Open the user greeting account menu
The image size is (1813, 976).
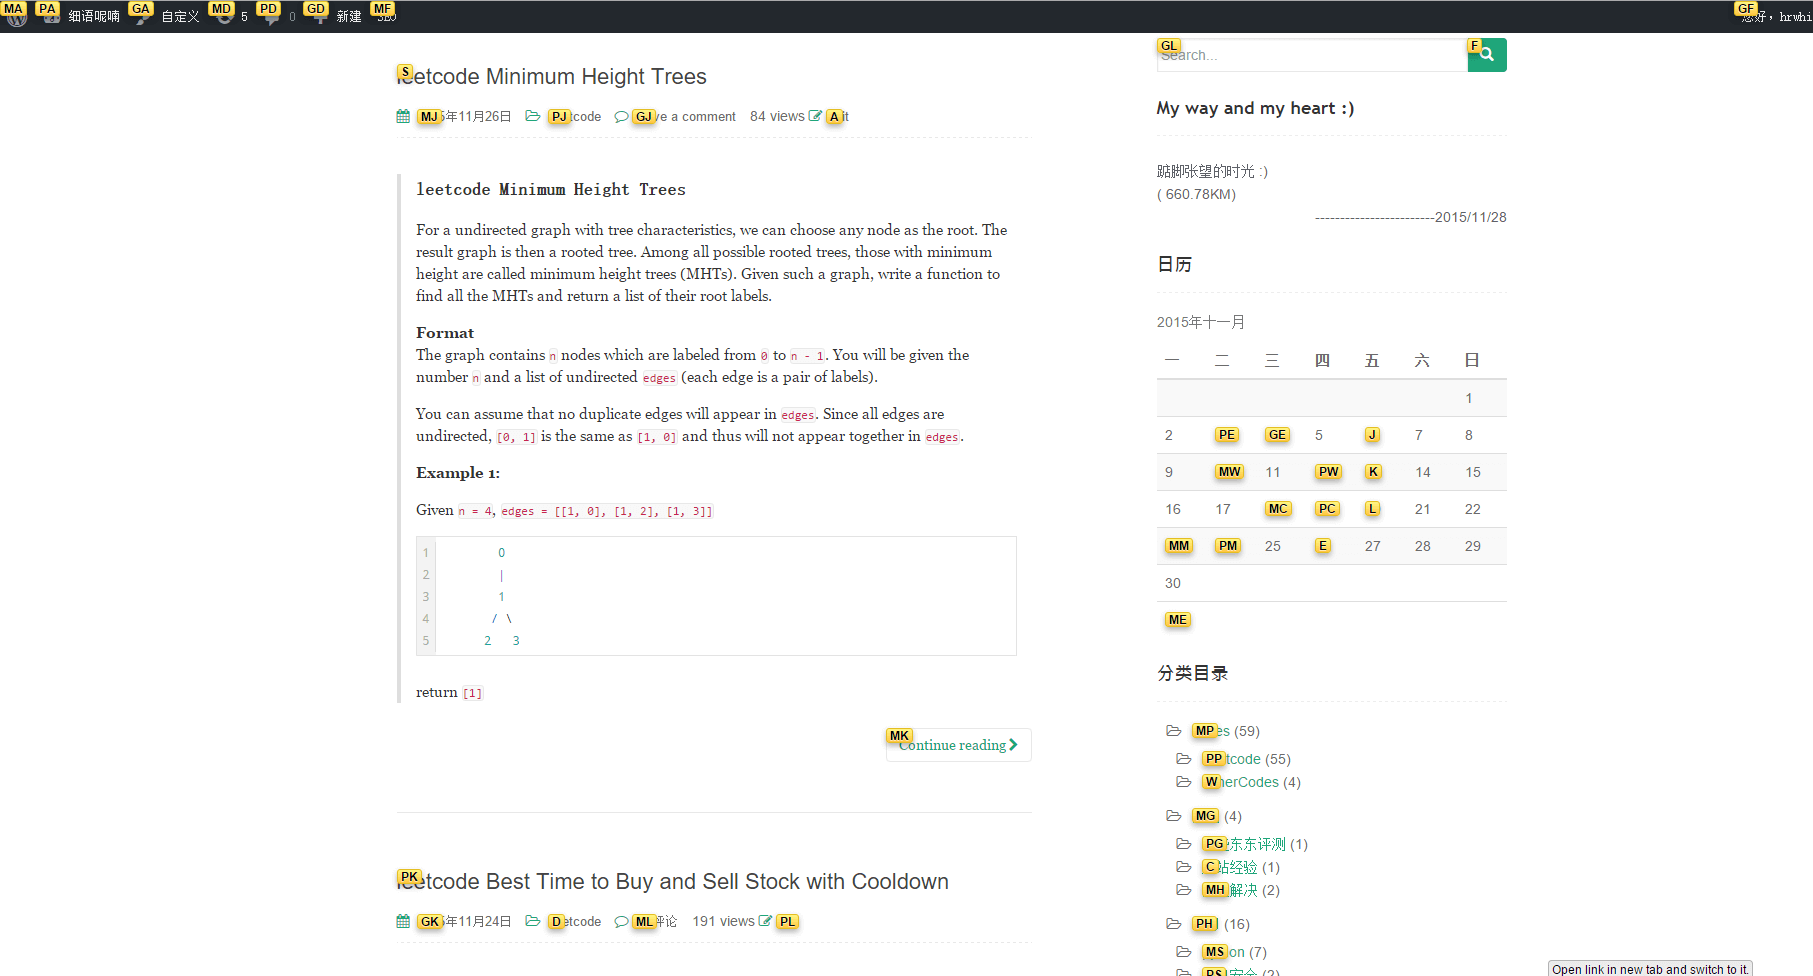click(x=1776, y=17)
